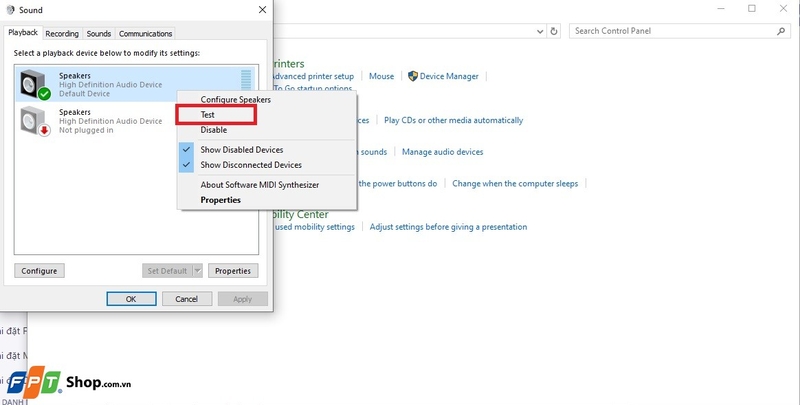Open Play CDs or other media automatically

pyautogui.click(x=454, y=120)
